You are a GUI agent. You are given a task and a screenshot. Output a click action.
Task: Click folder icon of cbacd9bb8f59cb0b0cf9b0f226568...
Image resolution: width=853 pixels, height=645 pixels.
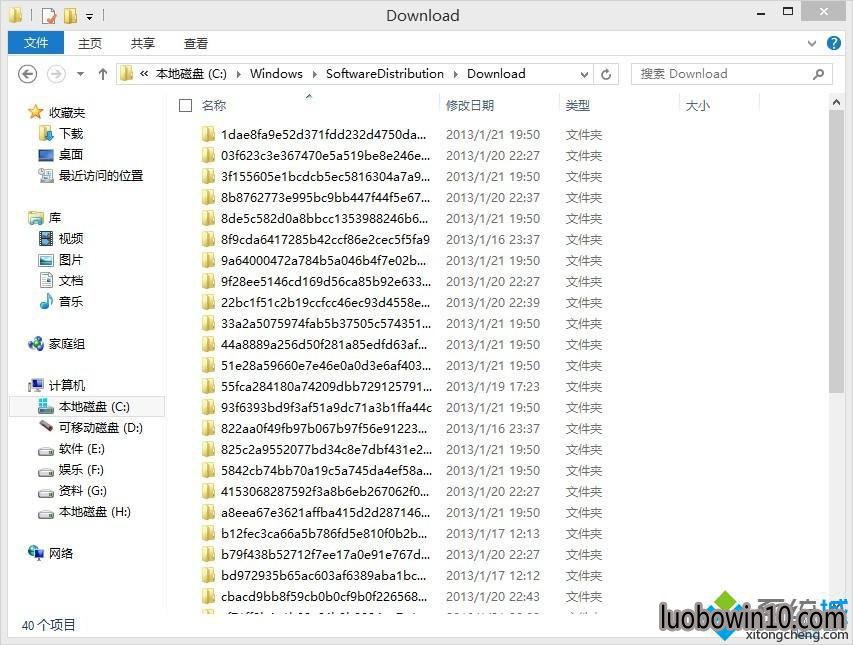point(208,597)
